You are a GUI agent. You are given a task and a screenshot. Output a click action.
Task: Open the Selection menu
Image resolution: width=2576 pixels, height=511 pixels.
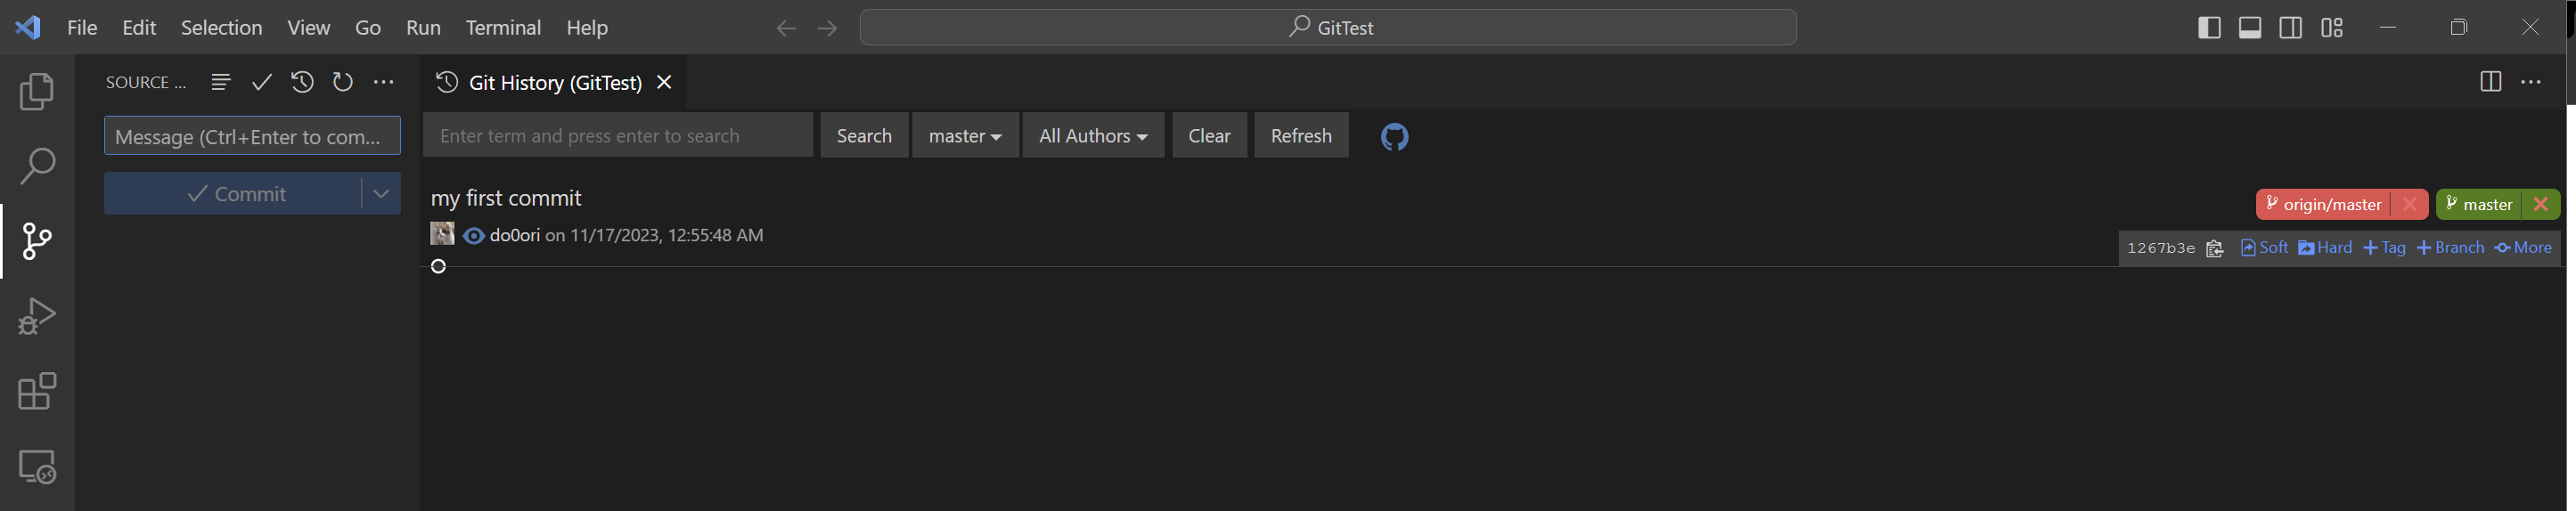[x=221, y=27]
